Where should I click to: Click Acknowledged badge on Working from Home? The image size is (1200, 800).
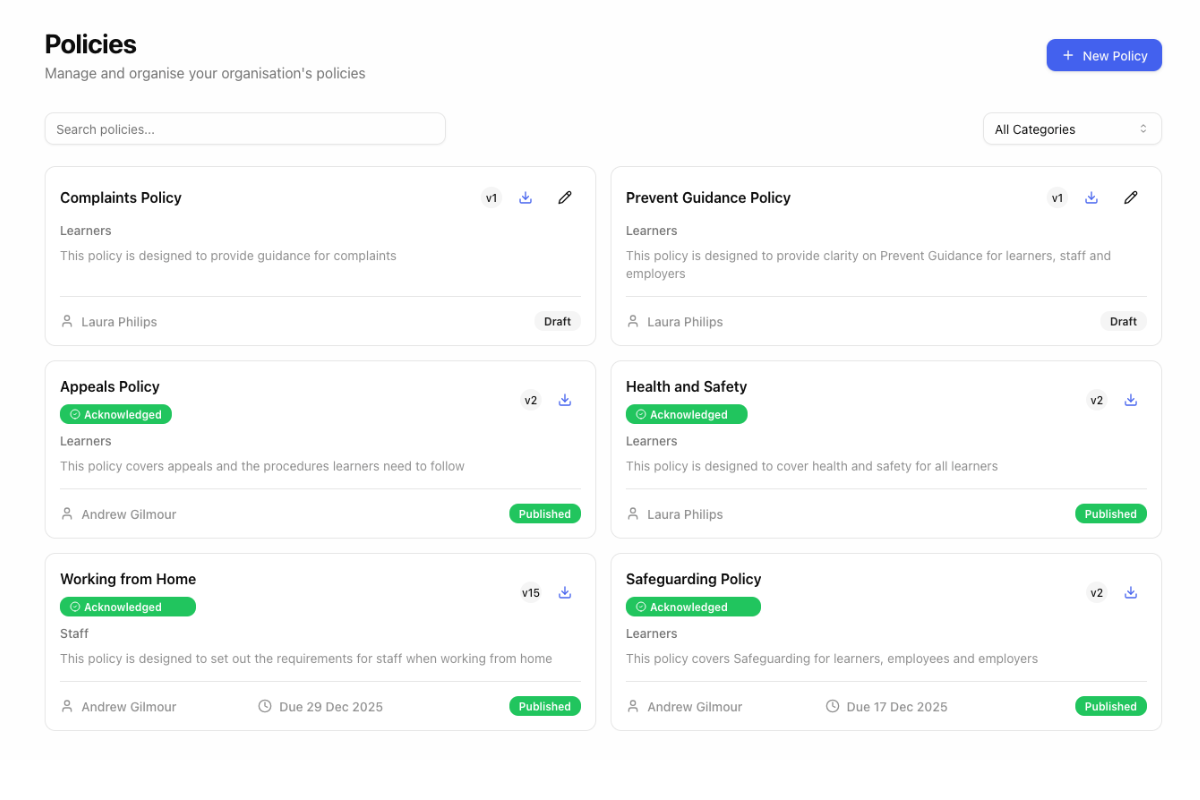[x=128, y=607]
